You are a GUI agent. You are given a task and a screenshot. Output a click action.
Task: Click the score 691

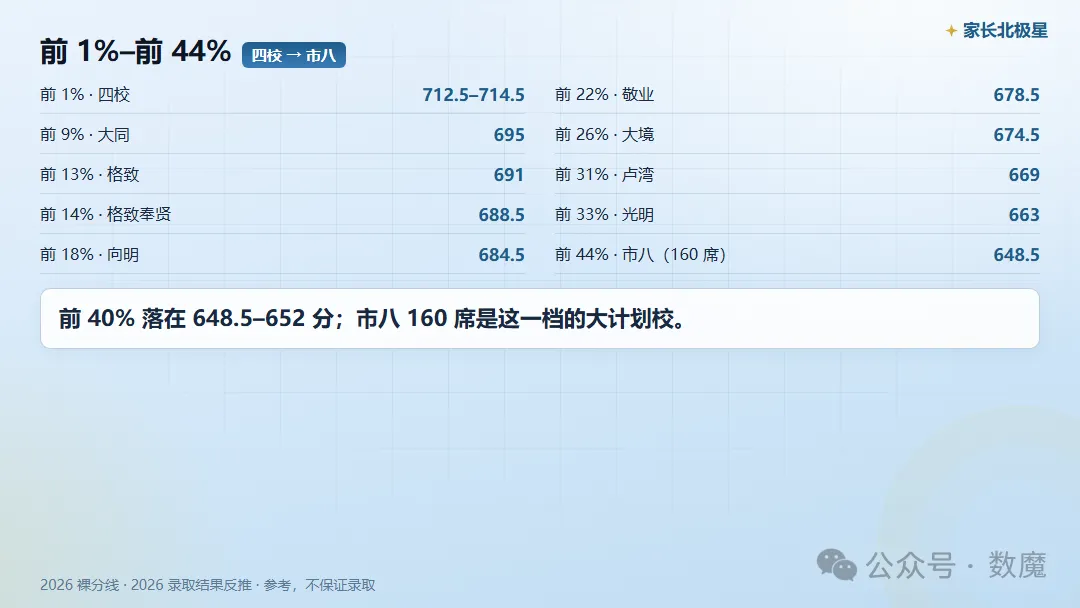pos(509,174)
